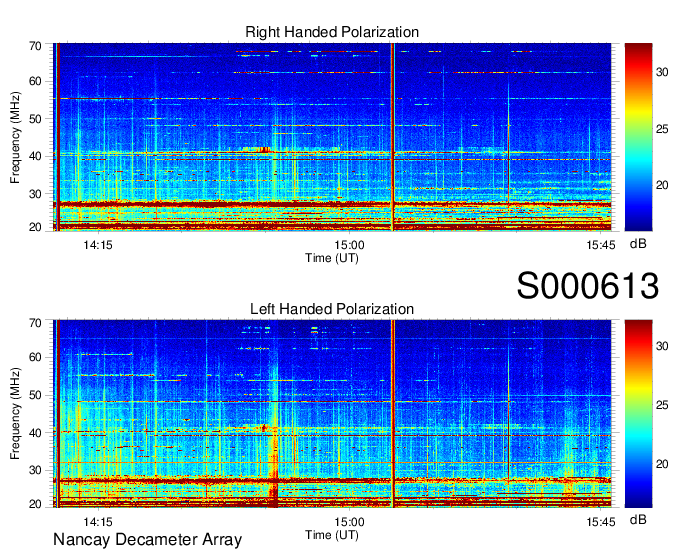Click the 30 MHz tick label of the Left Handed plot
The height and width of the screenshot is (552, 680).
[x=35, y=470]
